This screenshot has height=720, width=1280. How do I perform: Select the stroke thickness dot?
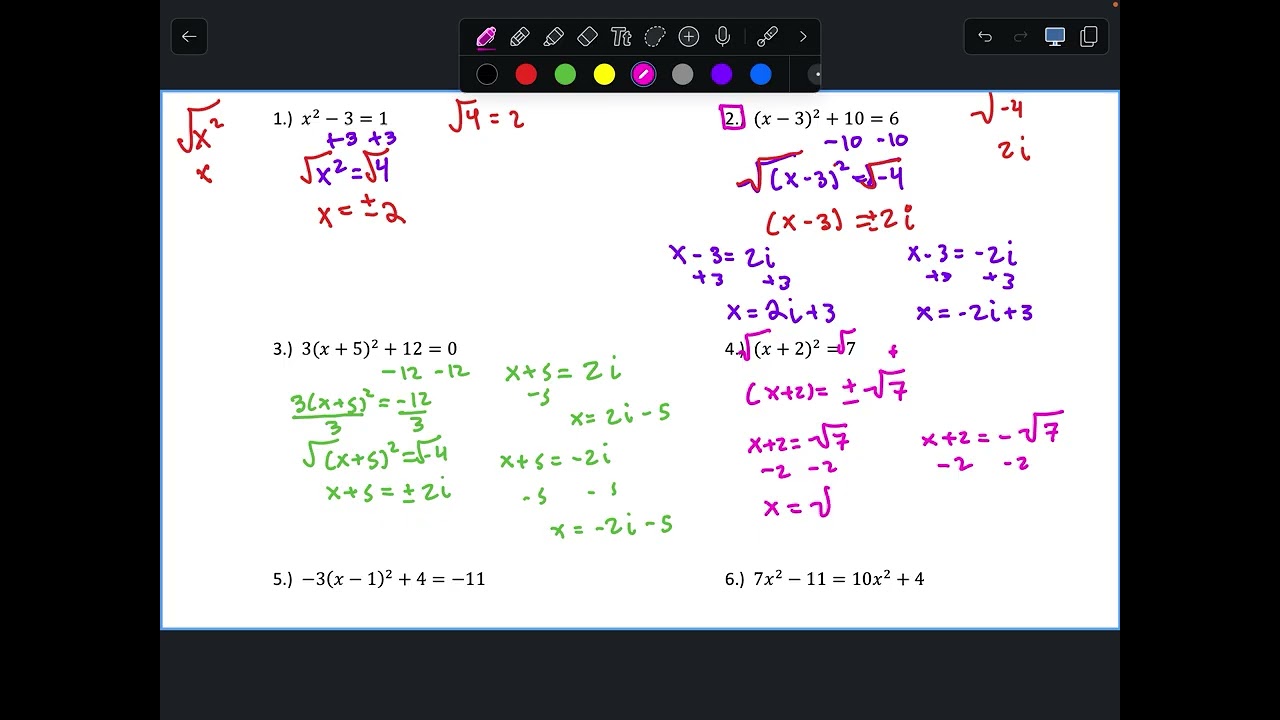[814, 75]
